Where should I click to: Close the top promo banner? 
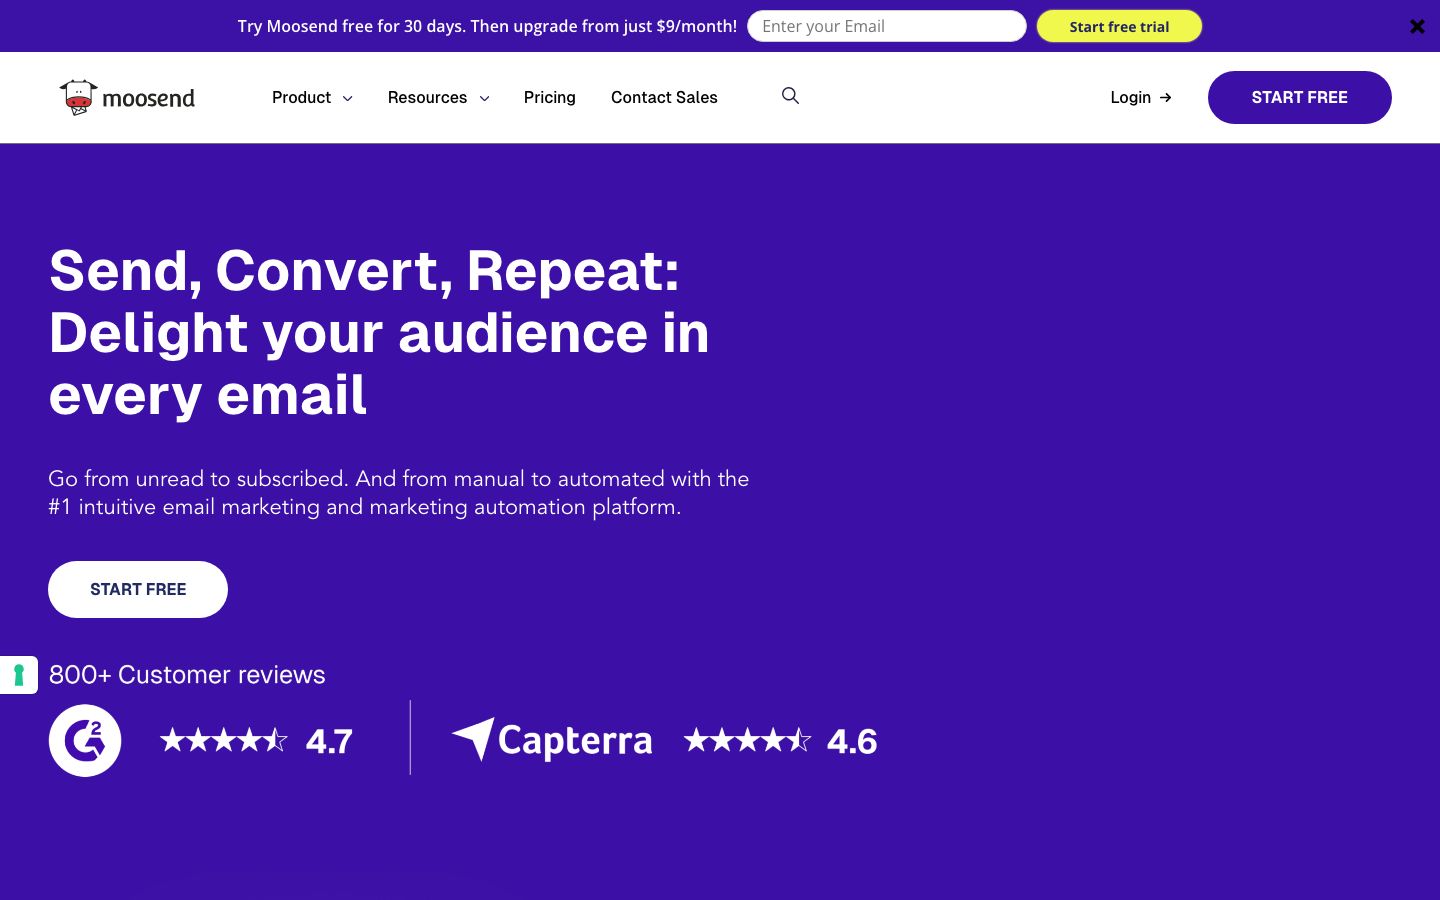[1417, 27]
